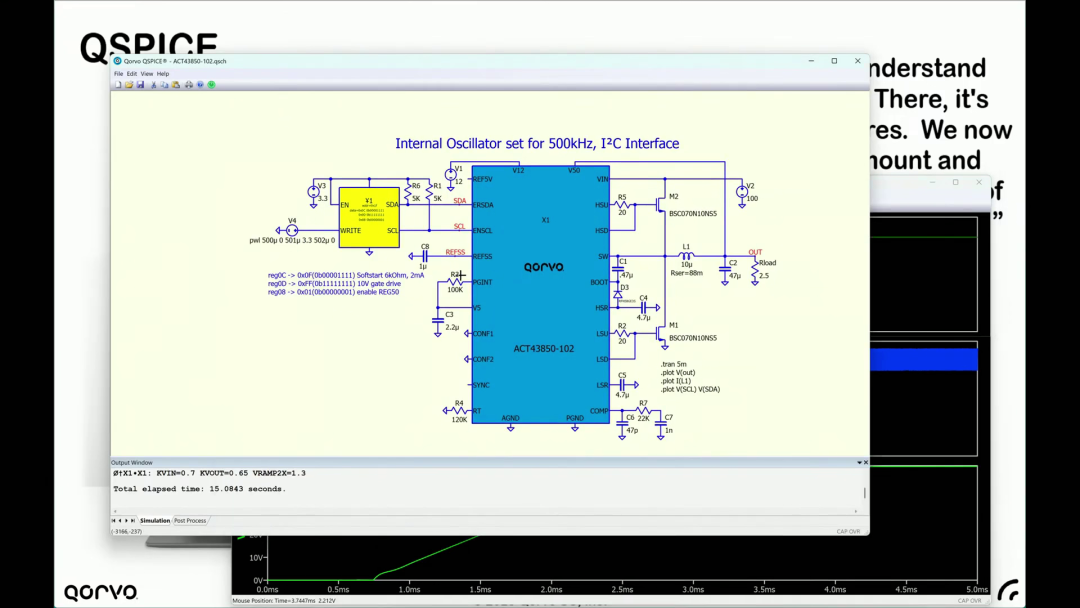Click the .plot V(out) directive
Image resolution: width=1080 pixels, height=608 pixels.
[x=678, y=373]
